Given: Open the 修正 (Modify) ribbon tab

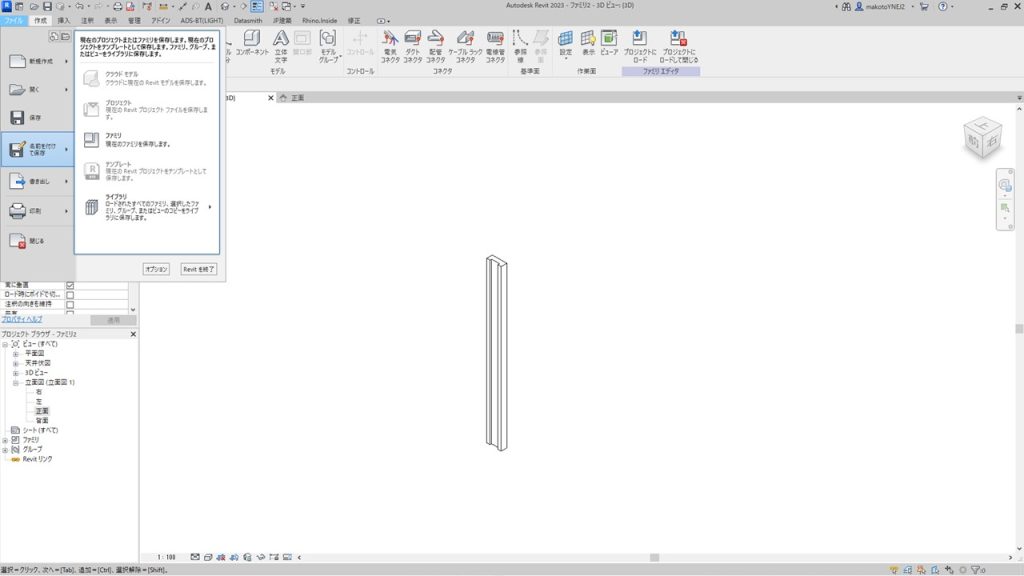Looking at the screenshot, I should [x=354, y=21].
